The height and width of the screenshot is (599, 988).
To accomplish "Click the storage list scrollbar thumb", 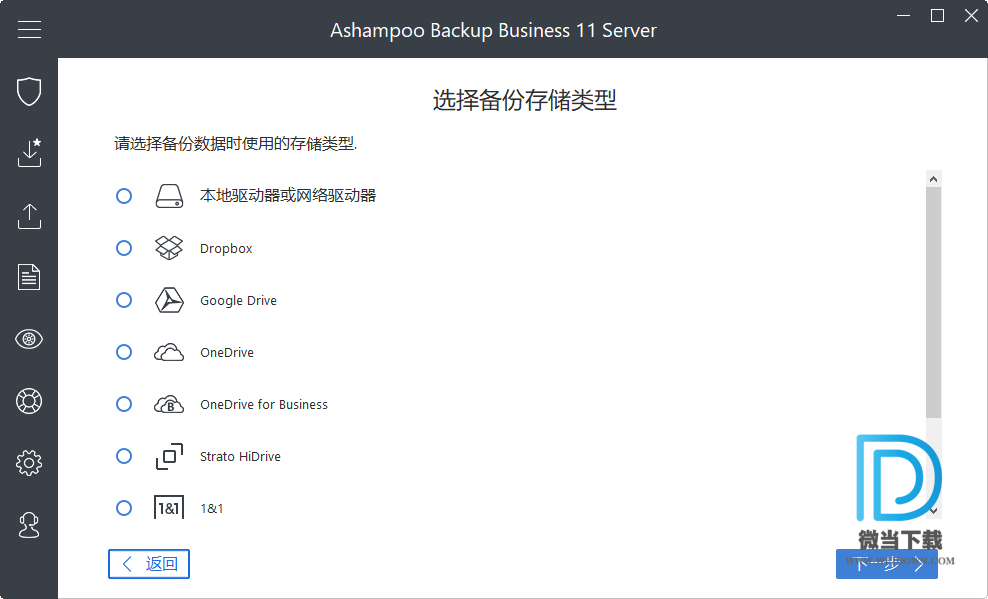I will 933,302.
